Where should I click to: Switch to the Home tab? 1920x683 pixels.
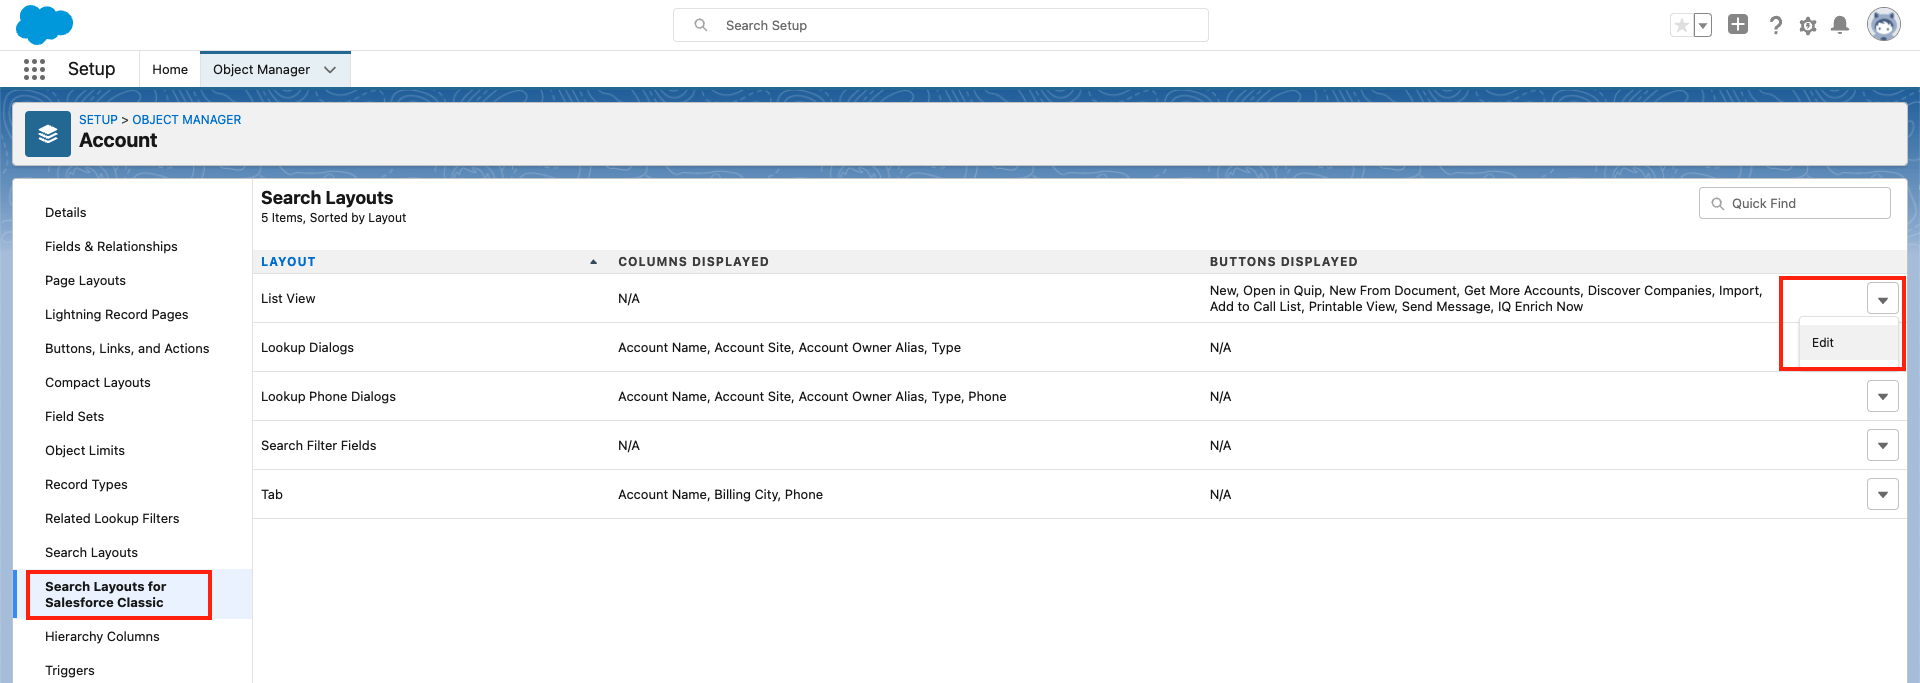coord(170,70)
